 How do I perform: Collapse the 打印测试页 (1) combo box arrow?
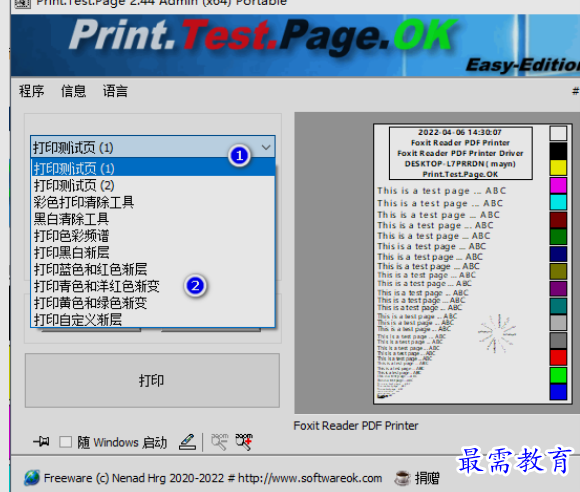tap(266, 147)
